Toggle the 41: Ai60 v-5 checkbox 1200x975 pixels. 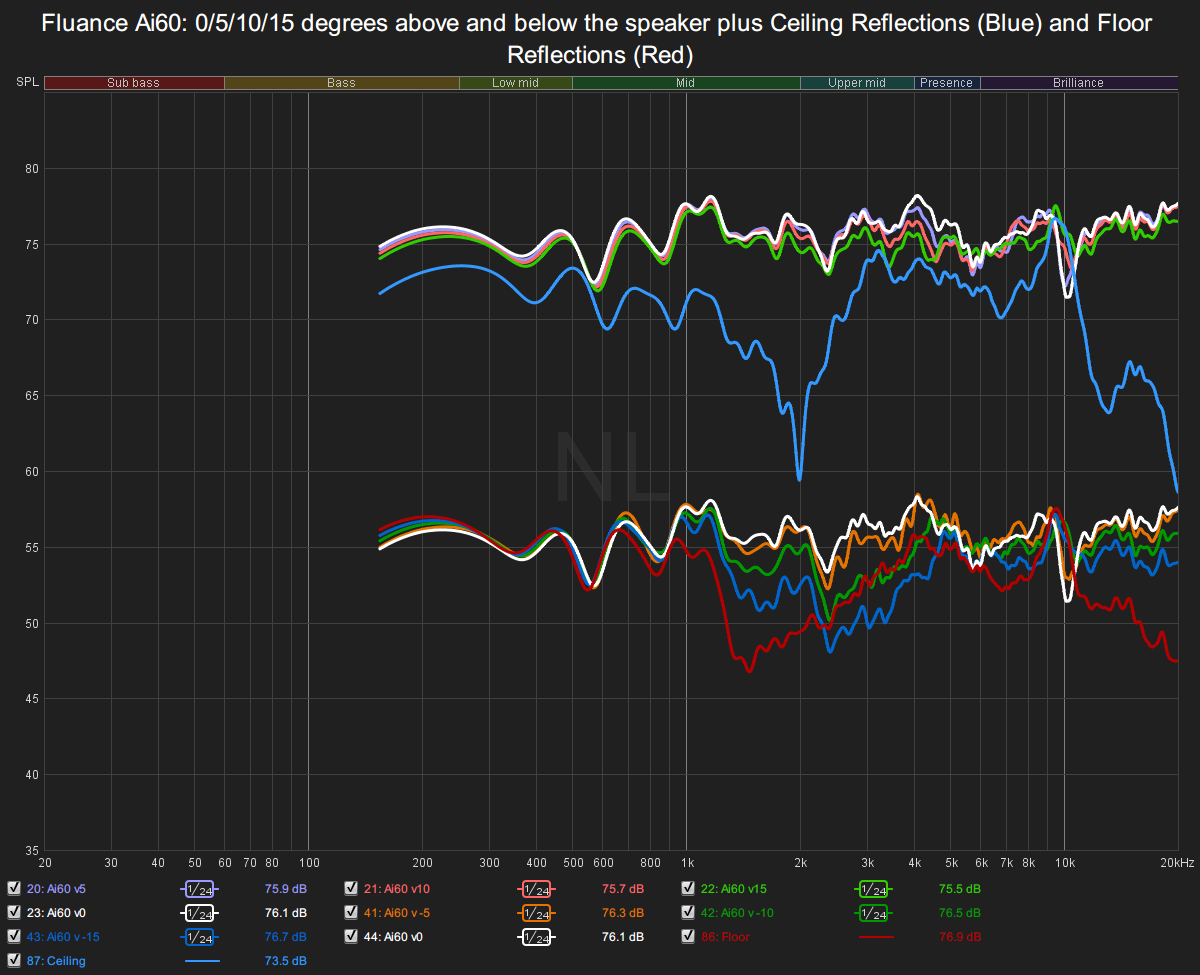pos(351,912)
